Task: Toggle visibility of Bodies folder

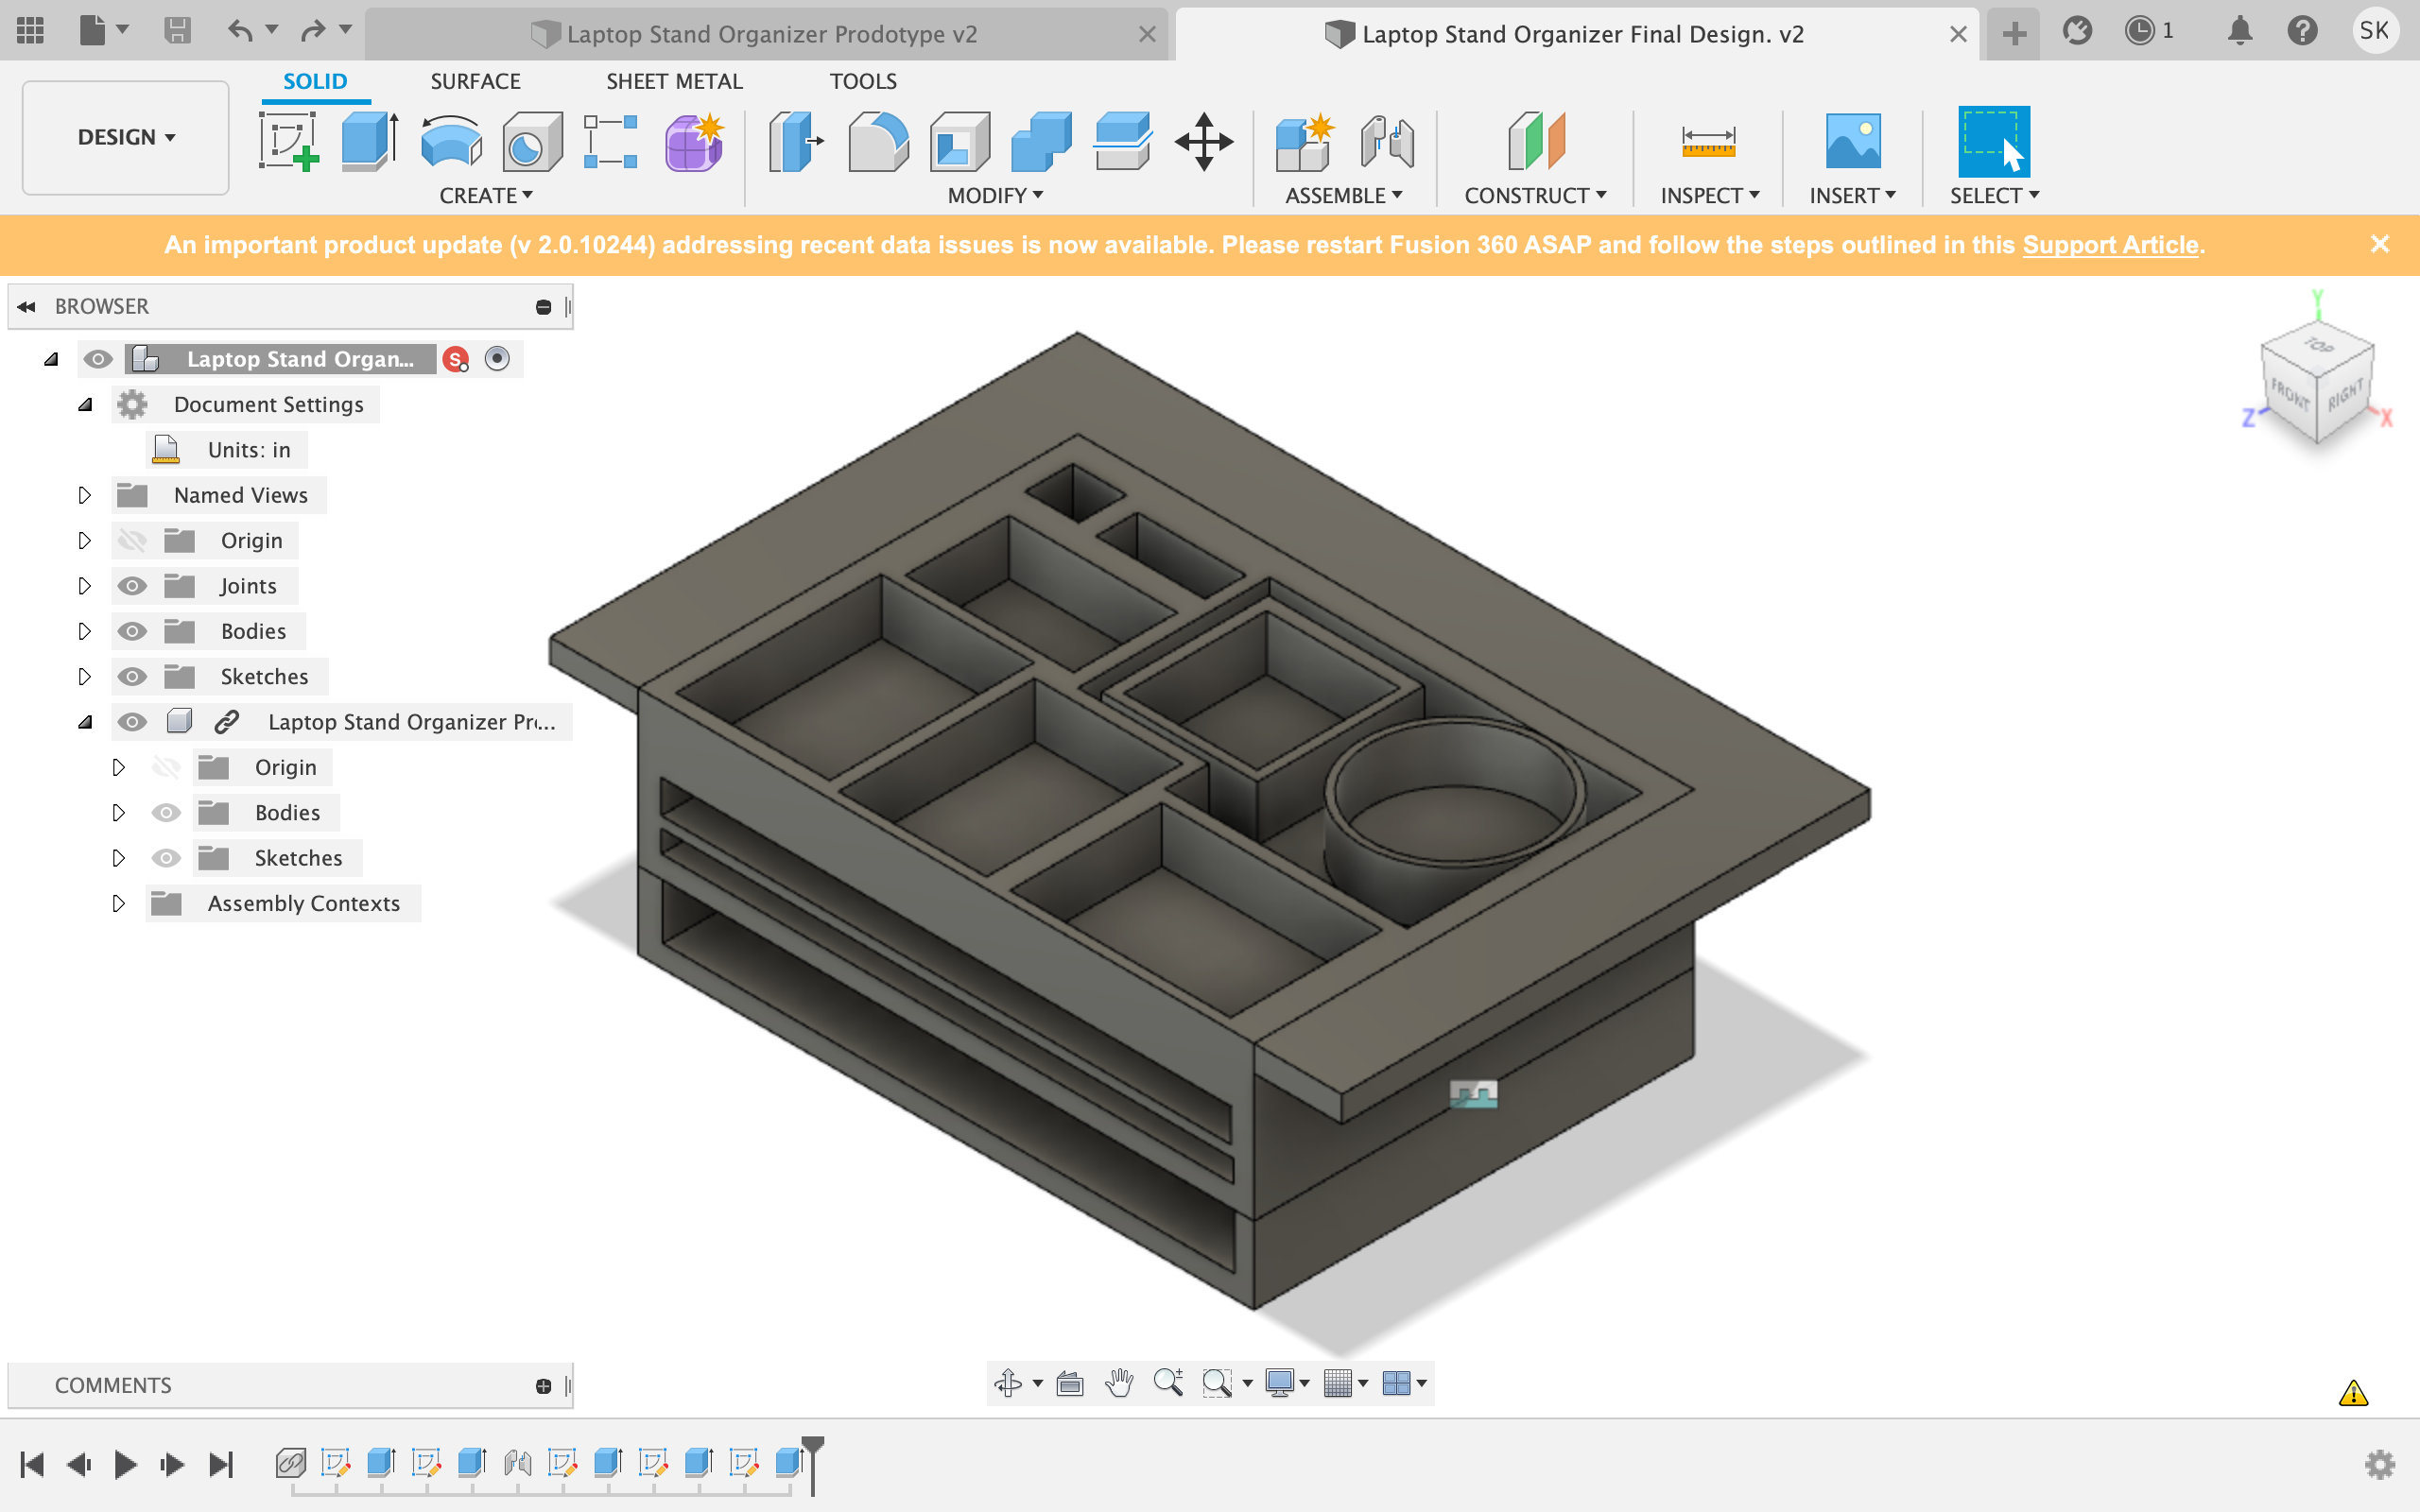Action: click(130, 630)
